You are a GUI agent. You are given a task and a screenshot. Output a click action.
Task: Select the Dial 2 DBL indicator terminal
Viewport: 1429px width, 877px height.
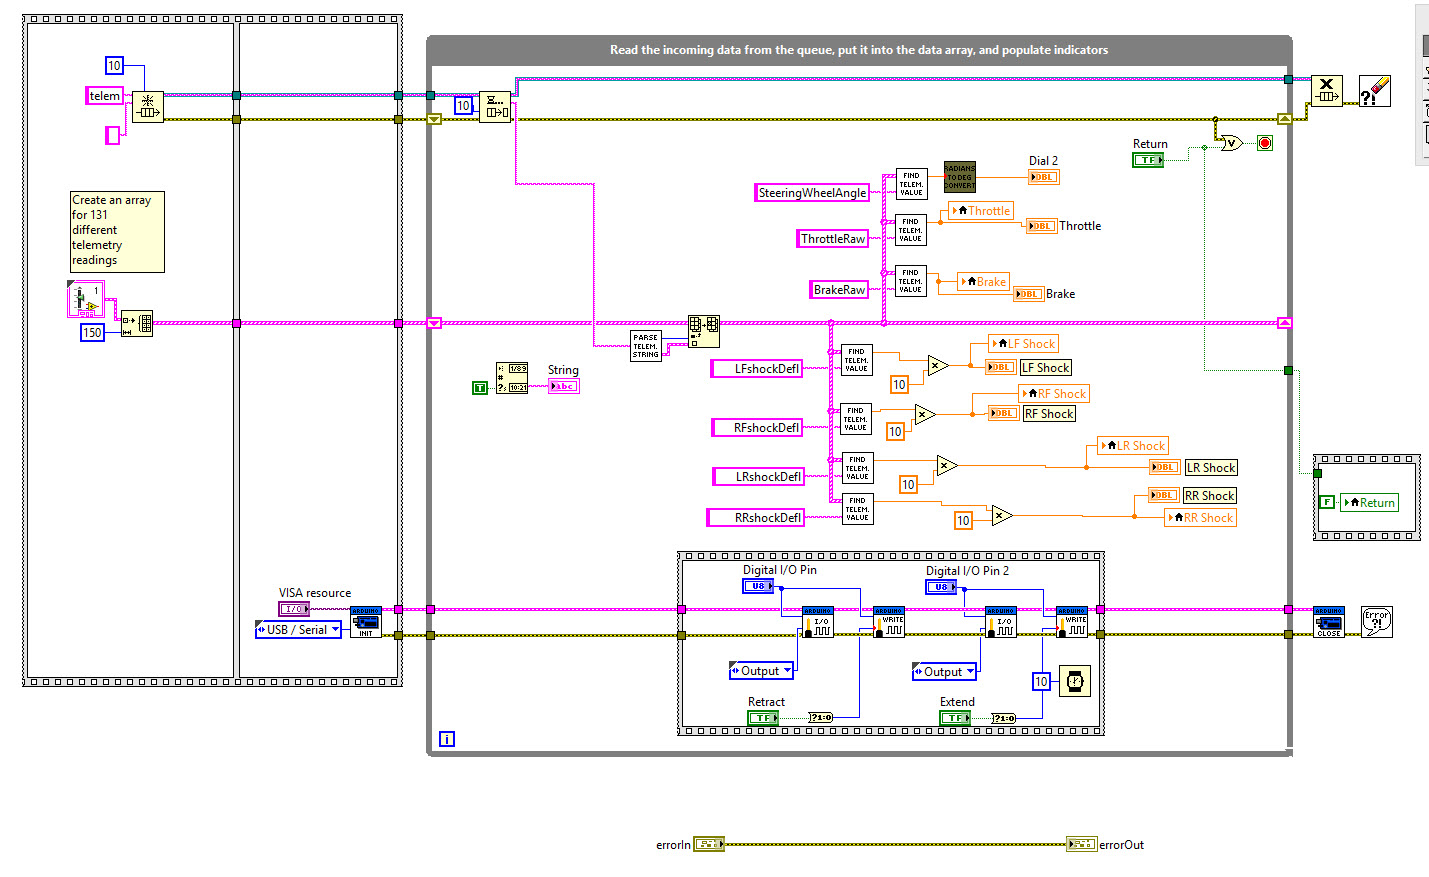pyautogui.click(x=1044, y=177)
